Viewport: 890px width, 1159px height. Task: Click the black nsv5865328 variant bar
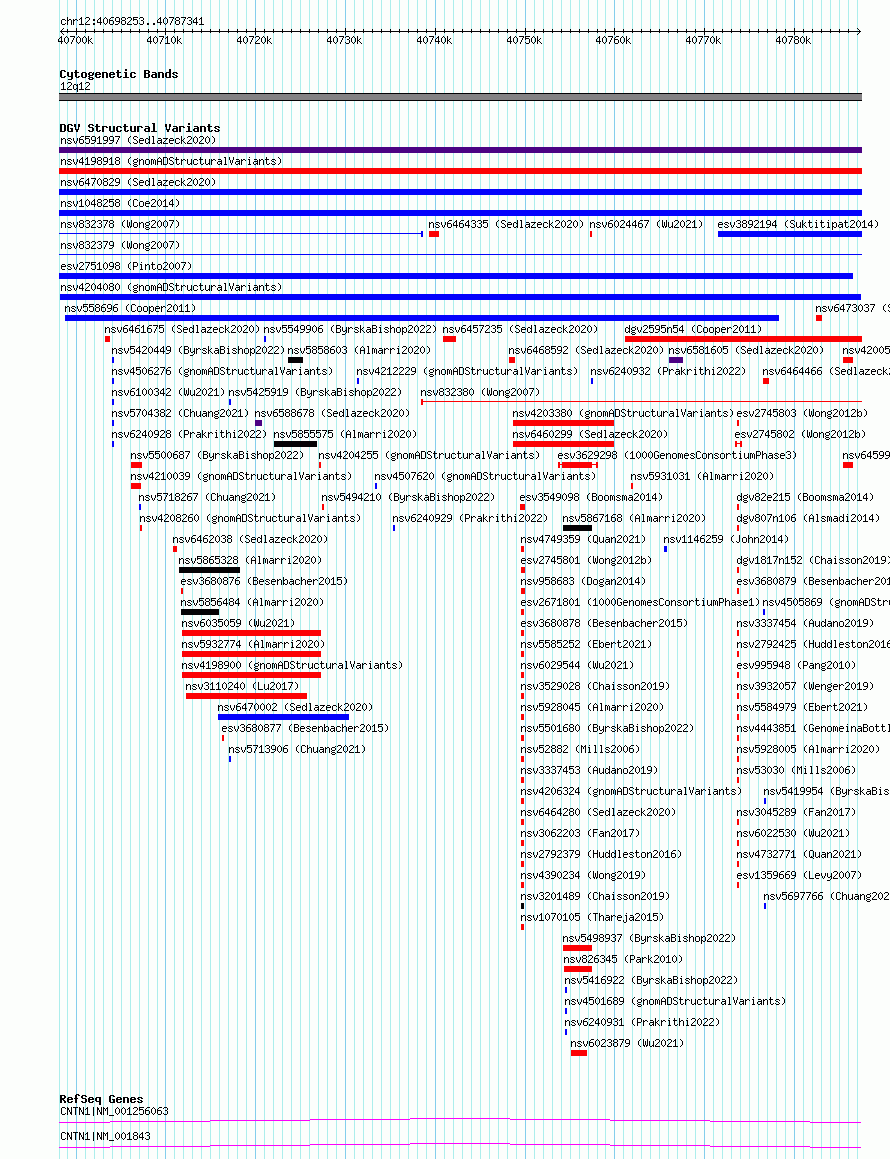coord(209,571)
